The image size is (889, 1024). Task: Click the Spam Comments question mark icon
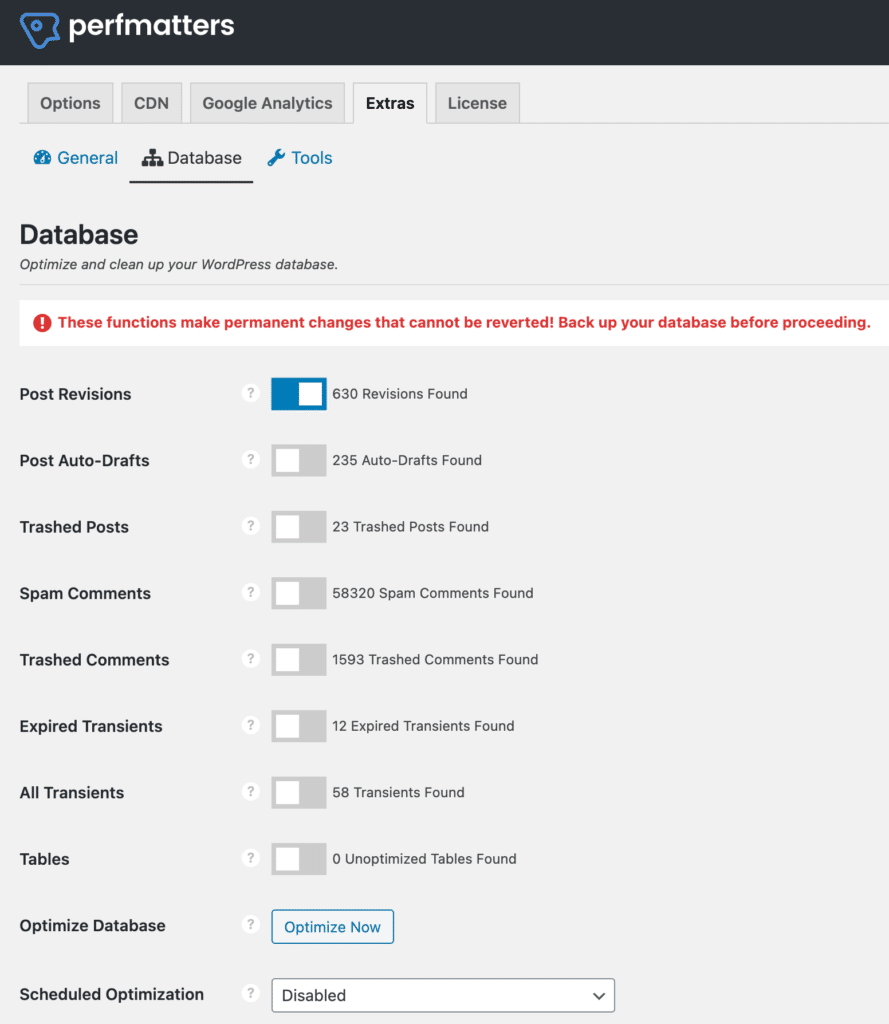coord(250,592)
